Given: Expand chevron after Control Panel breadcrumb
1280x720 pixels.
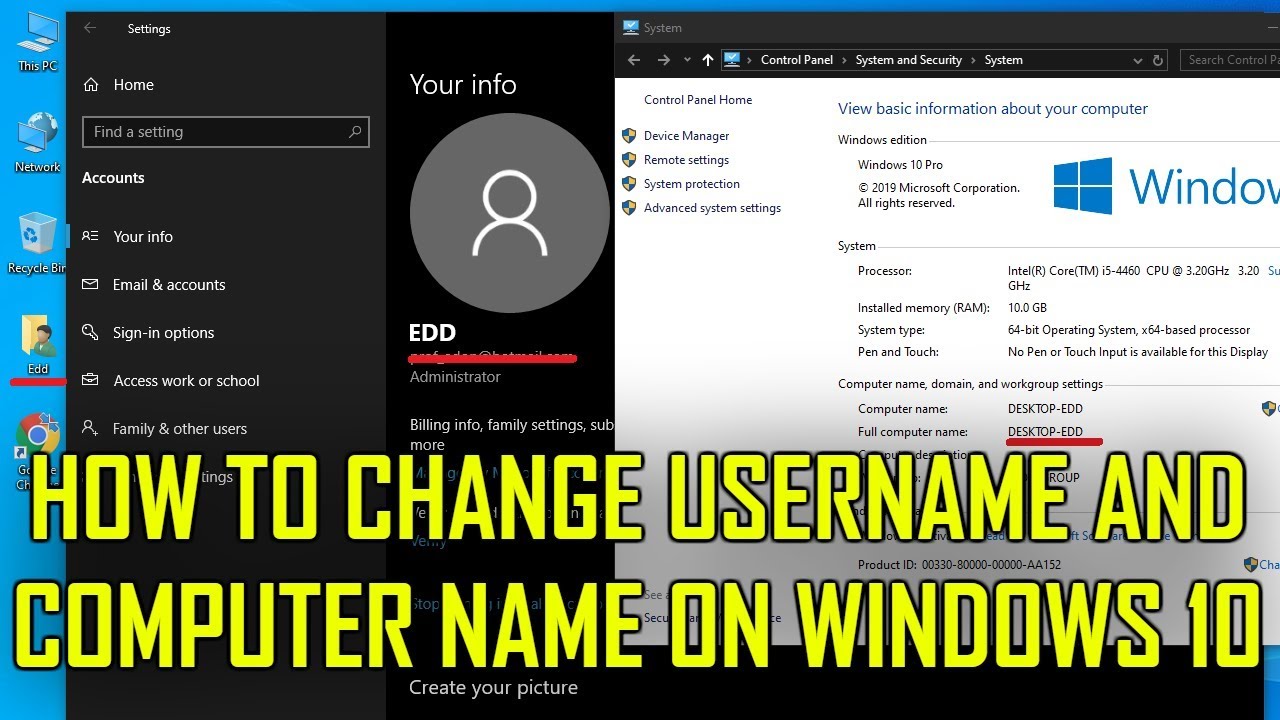Looking at the screenshot, I should (845, 60).
